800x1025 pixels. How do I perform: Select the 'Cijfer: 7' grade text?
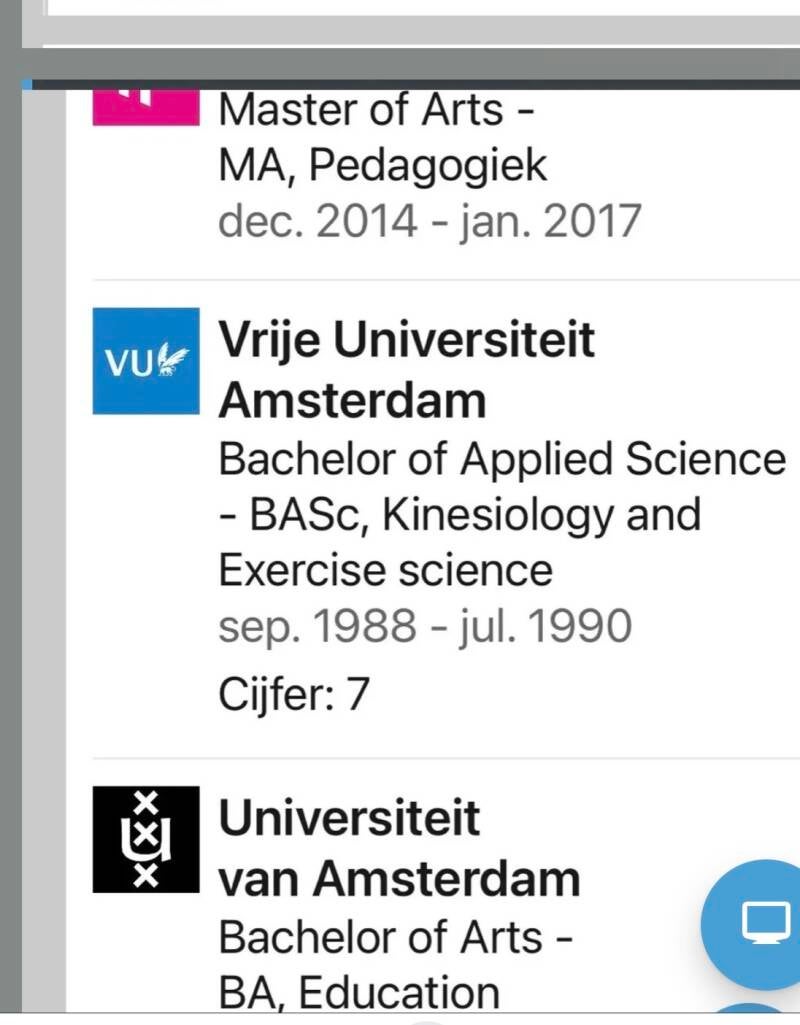[x=294, y=694]
